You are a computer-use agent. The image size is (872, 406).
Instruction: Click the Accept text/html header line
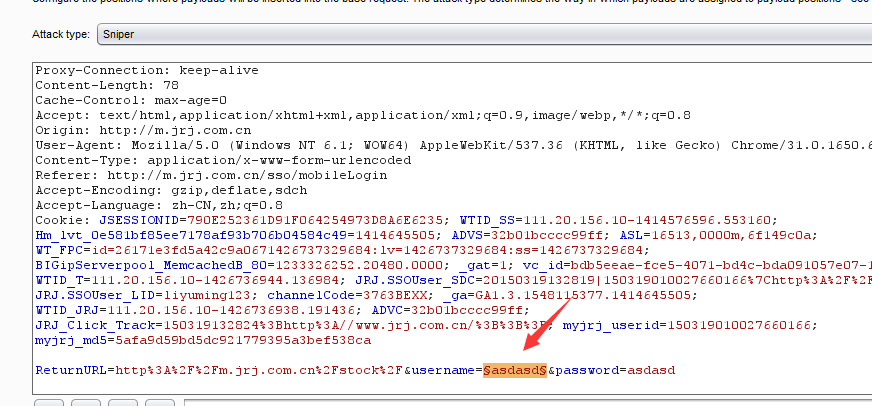(363, 116)
